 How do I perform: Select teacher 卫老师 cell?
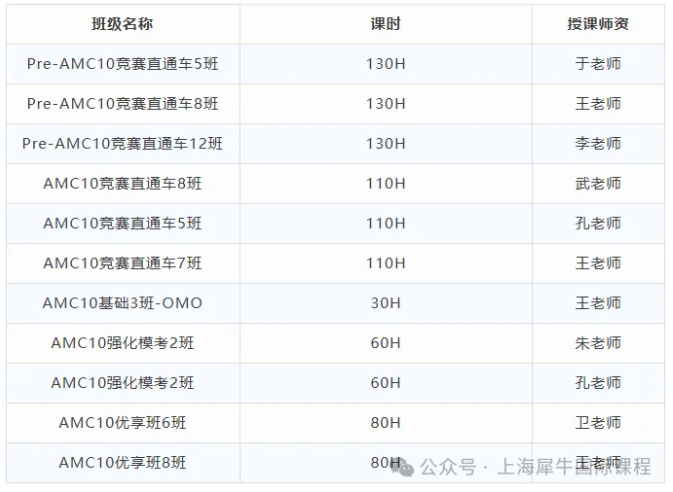598,423
